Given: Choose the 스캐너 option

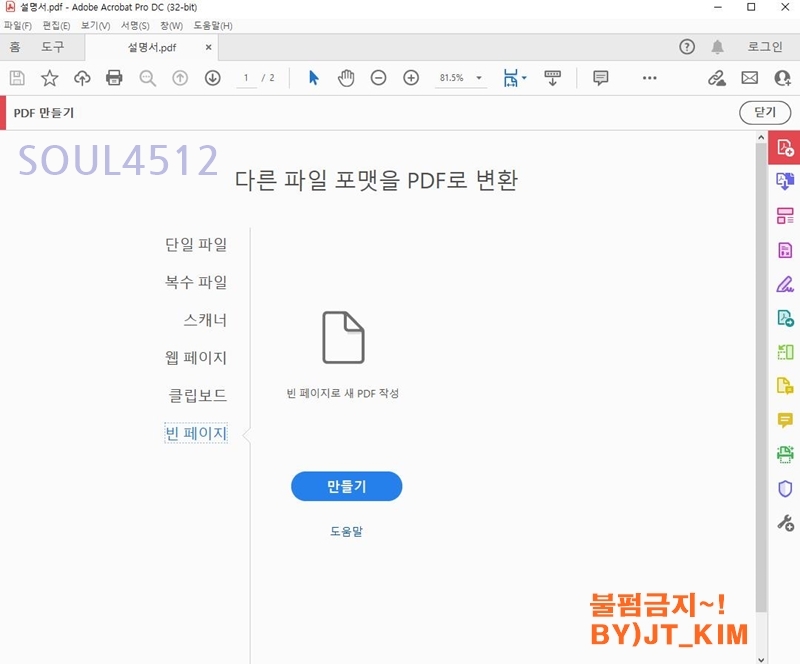Looking at the screenshot, I should [205, 319].
